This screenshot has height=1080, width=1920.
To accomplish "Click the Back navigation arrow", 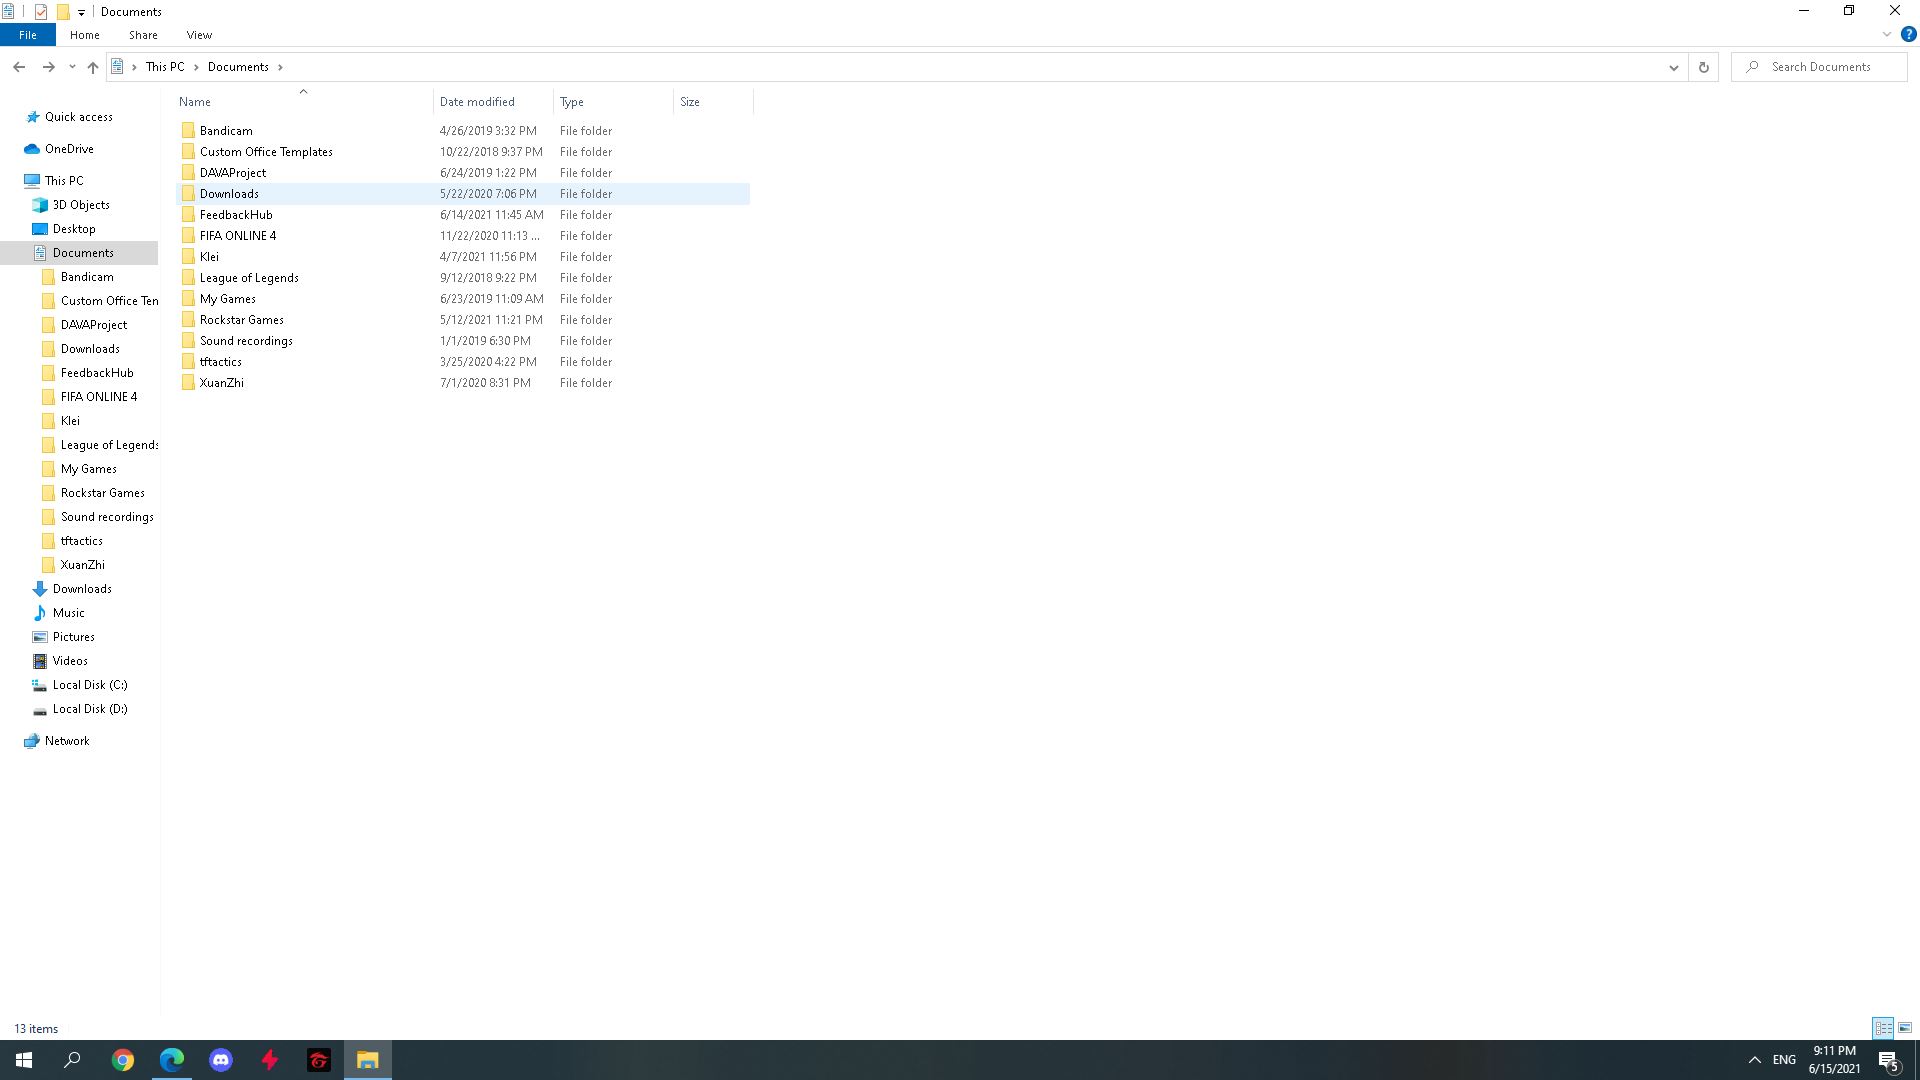I will click(x=19, y=67).
